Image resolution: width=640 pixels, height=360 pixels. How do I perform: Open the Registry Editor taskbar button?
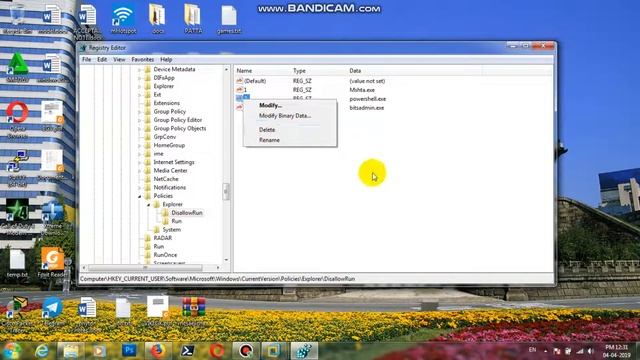(x=304, y=351)
